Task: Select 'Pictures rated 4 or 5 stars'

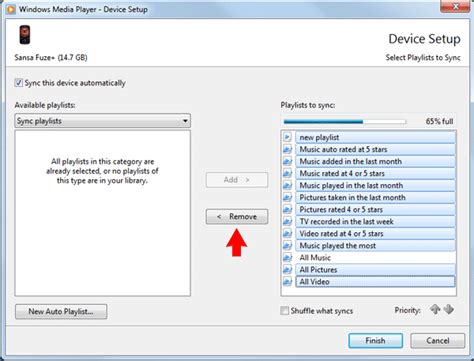Action: pos(375,209)
